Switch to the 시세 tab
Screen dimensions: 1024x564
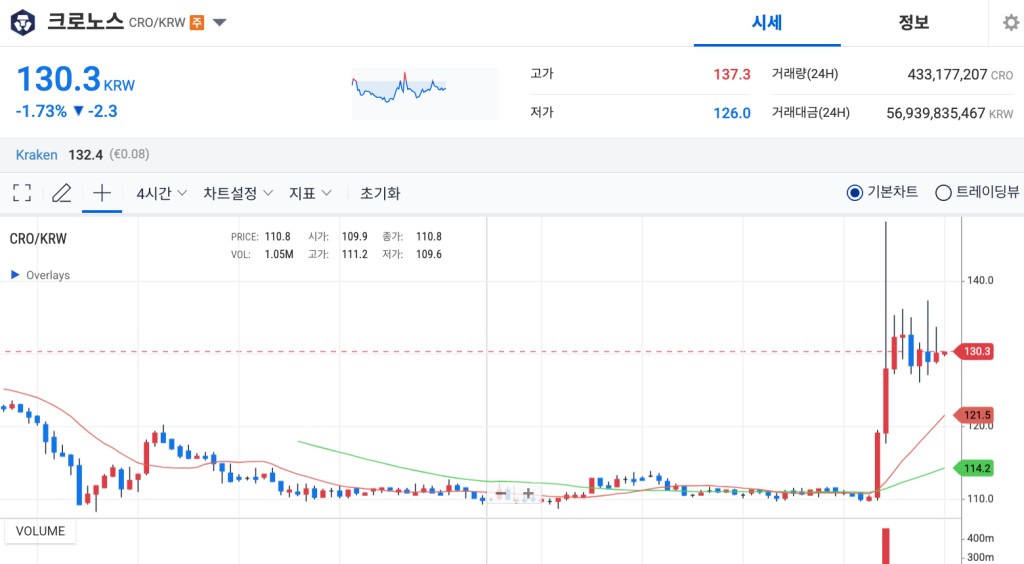767,23
